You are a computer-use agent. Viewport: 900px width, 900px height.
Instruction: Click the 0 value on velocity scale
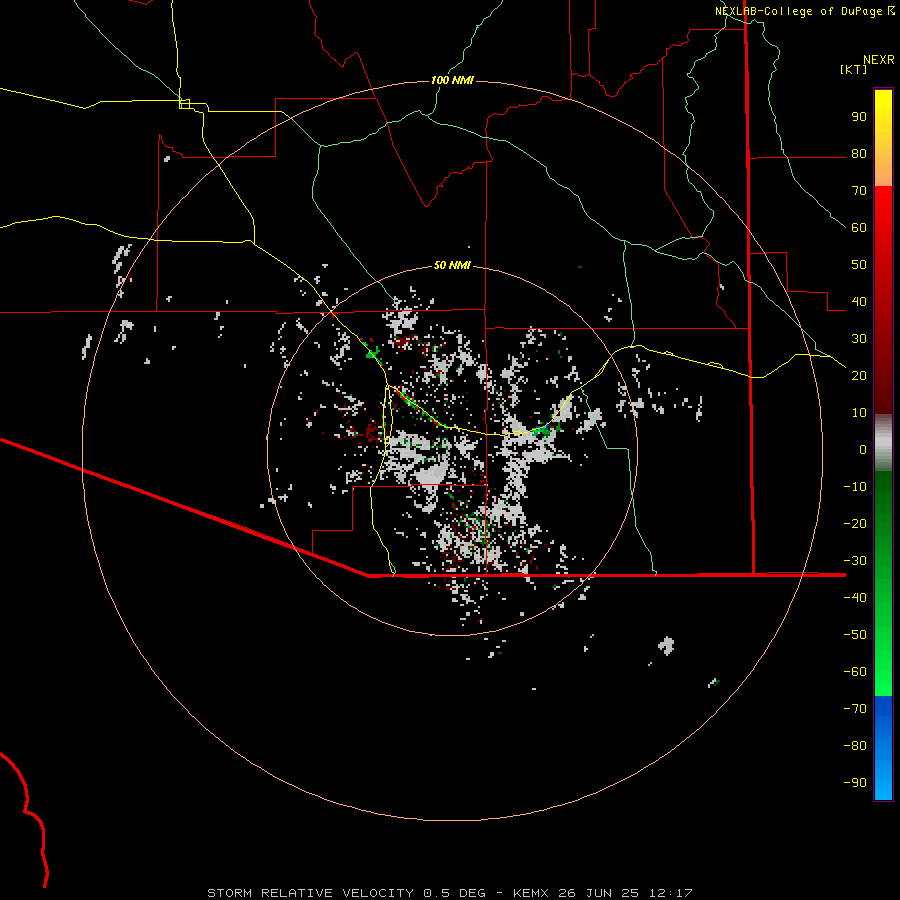(x=863, y=449)
